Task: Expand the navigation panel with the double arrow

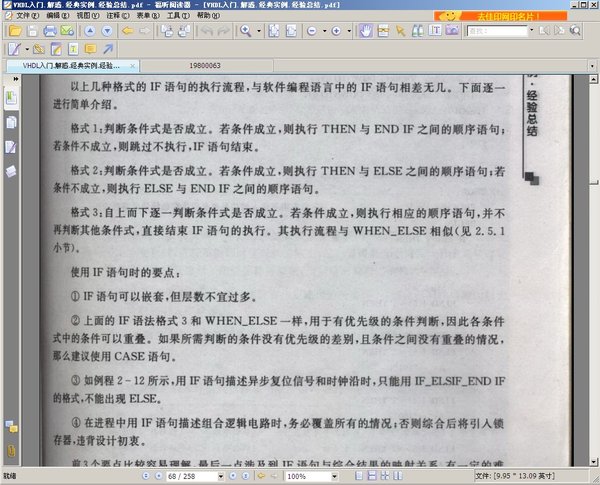Action: tap(16, 79)
